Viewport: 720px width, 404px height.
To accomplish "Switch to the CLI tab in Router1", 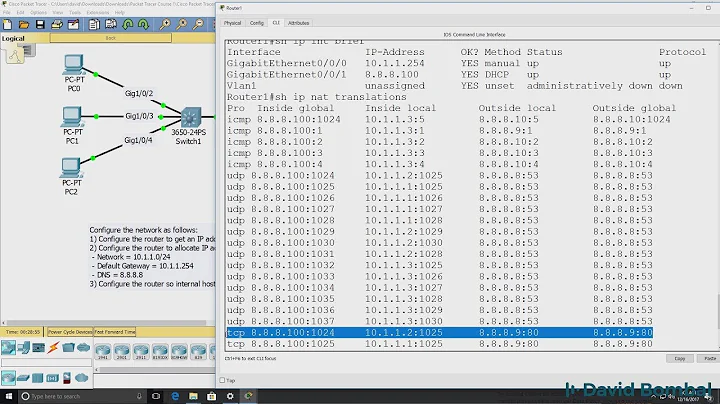I will pos(276,22).
